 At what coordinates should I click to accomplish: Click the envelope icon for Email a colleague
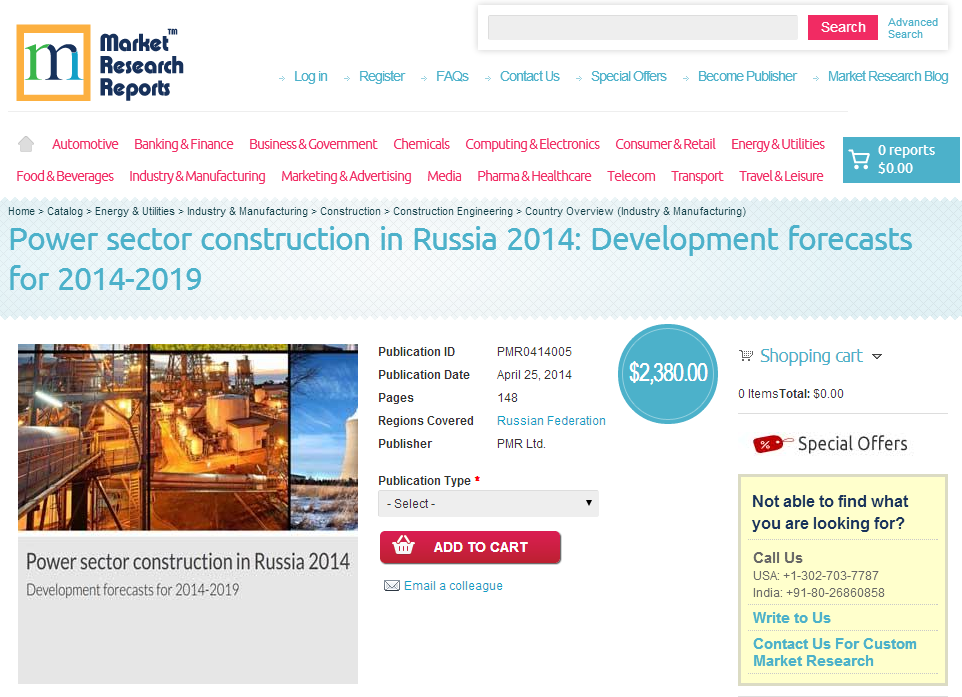click(391, 585)
